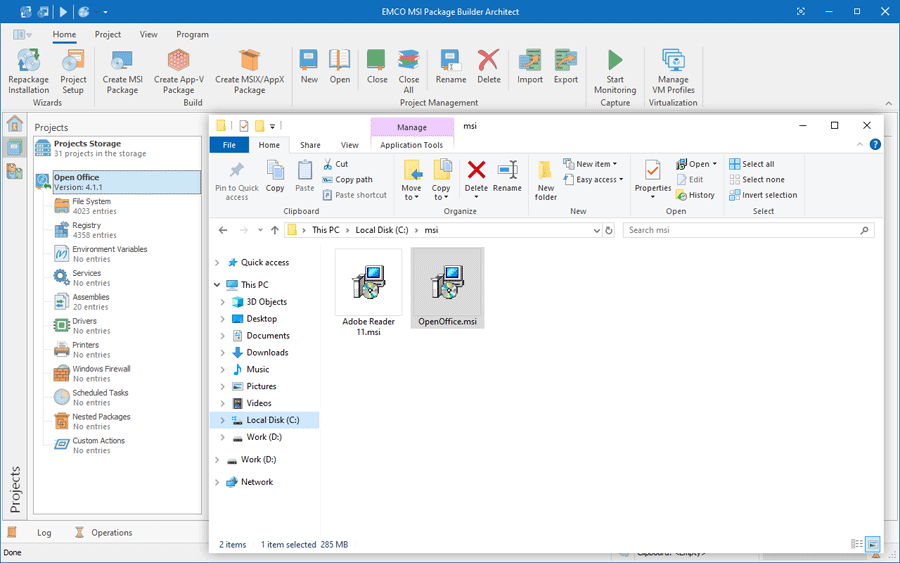Open Application Tools tab
The width and height of the screenshot is (900, 563).
click(x=412, y=145)
